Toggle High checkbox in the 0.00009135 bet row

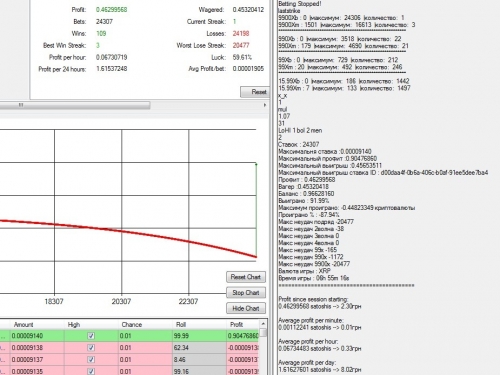pos(91,371)
